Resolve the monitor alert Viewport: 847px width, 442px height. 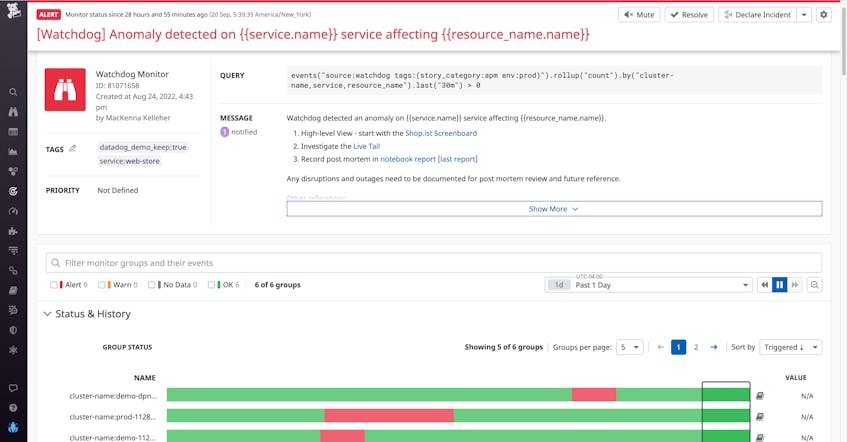tap(689, 15)
